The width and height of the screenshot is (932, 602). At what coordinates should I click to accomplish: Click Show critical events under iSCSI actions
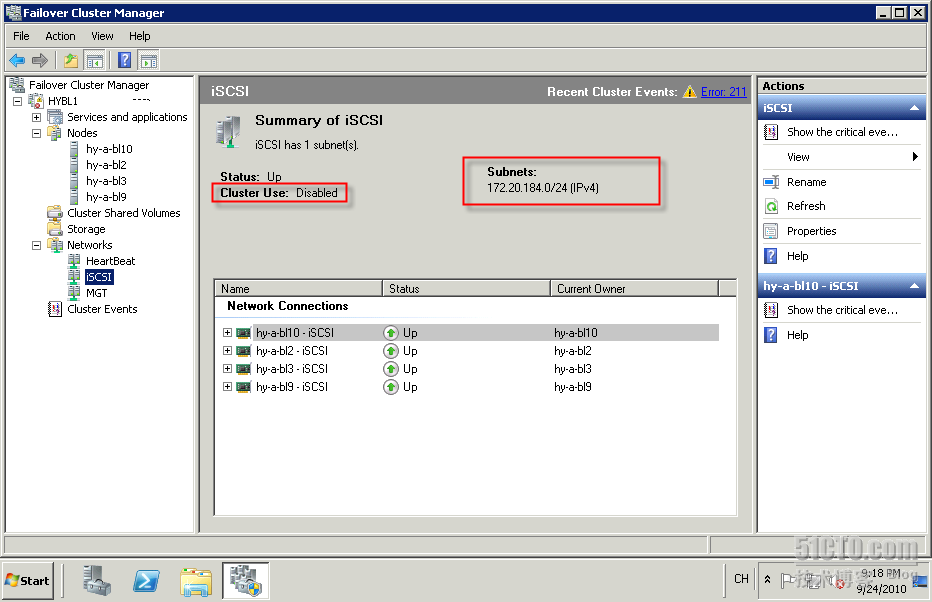click(x=842, y=133)
